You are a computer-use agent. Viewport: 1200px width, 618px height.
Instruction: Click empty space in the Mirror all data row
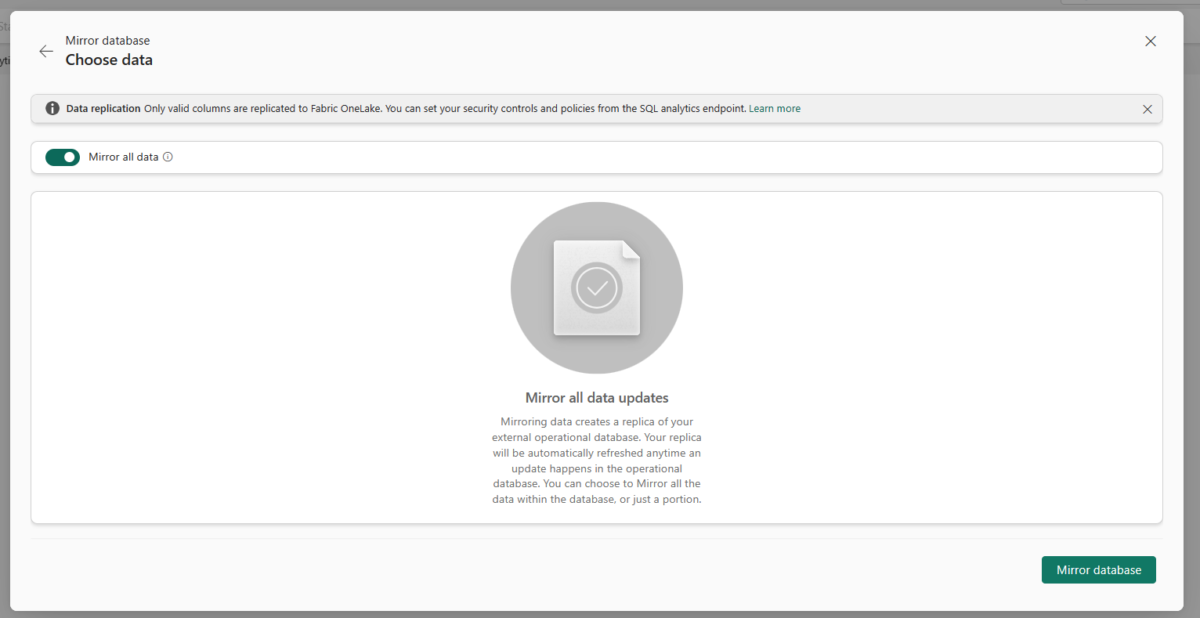(x=650, y=157)
